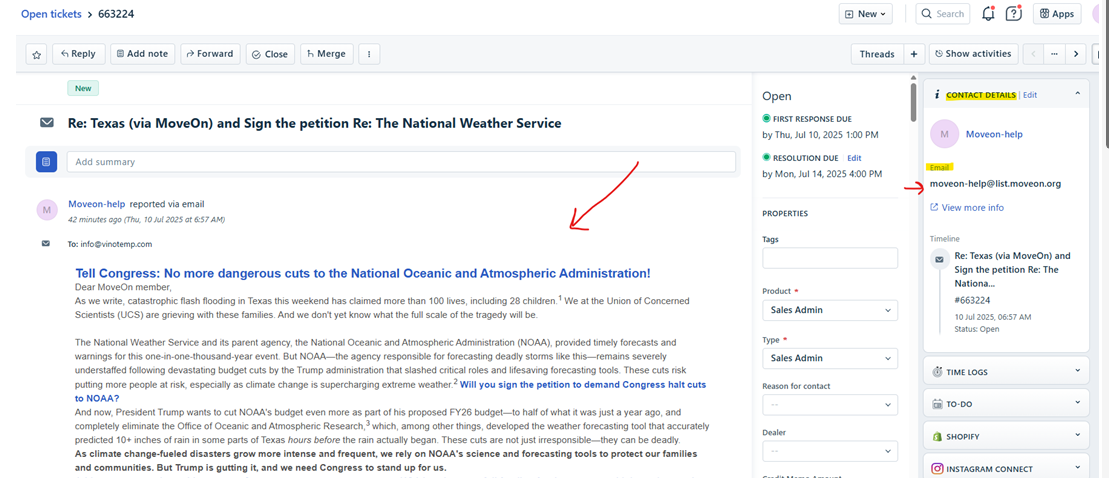Click the ticket number #663224 in timeline
Viewport: 1109px width, 478px height.
974,301
